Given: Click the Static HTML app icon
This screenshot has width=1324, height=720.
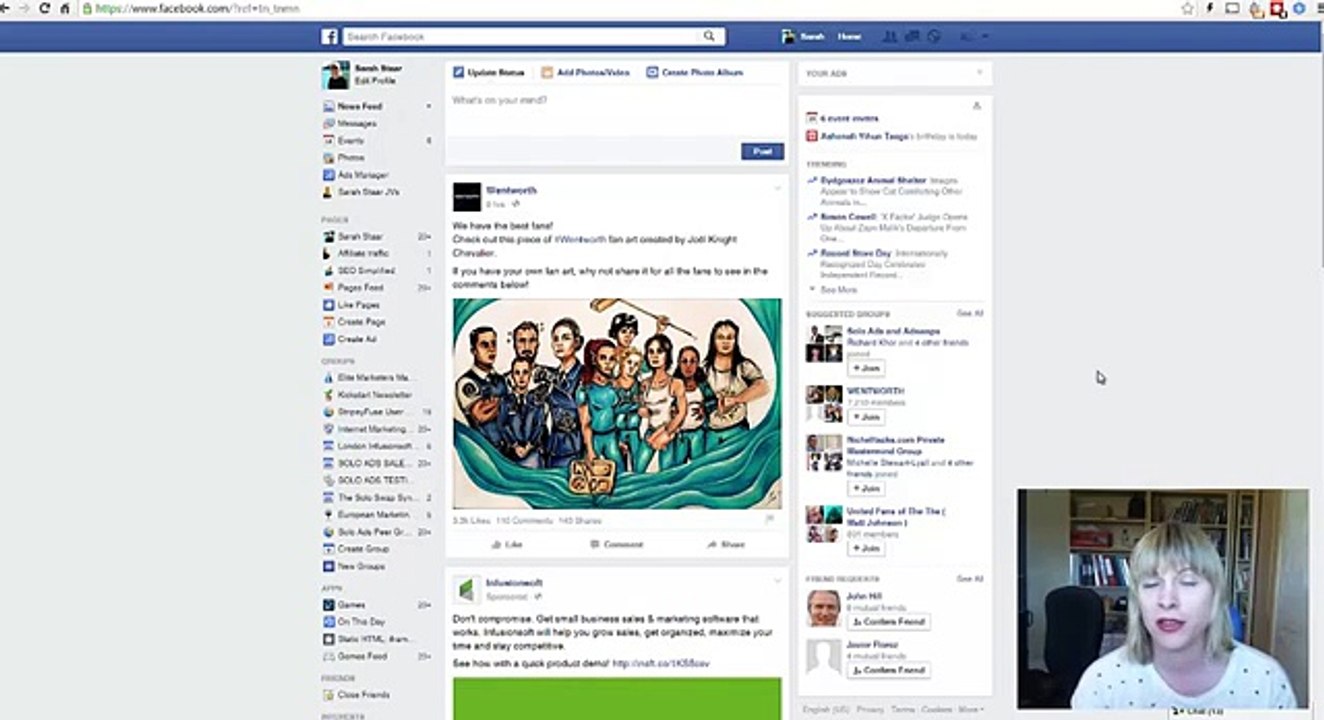Looking at the screenshot, I should [328, 639].
